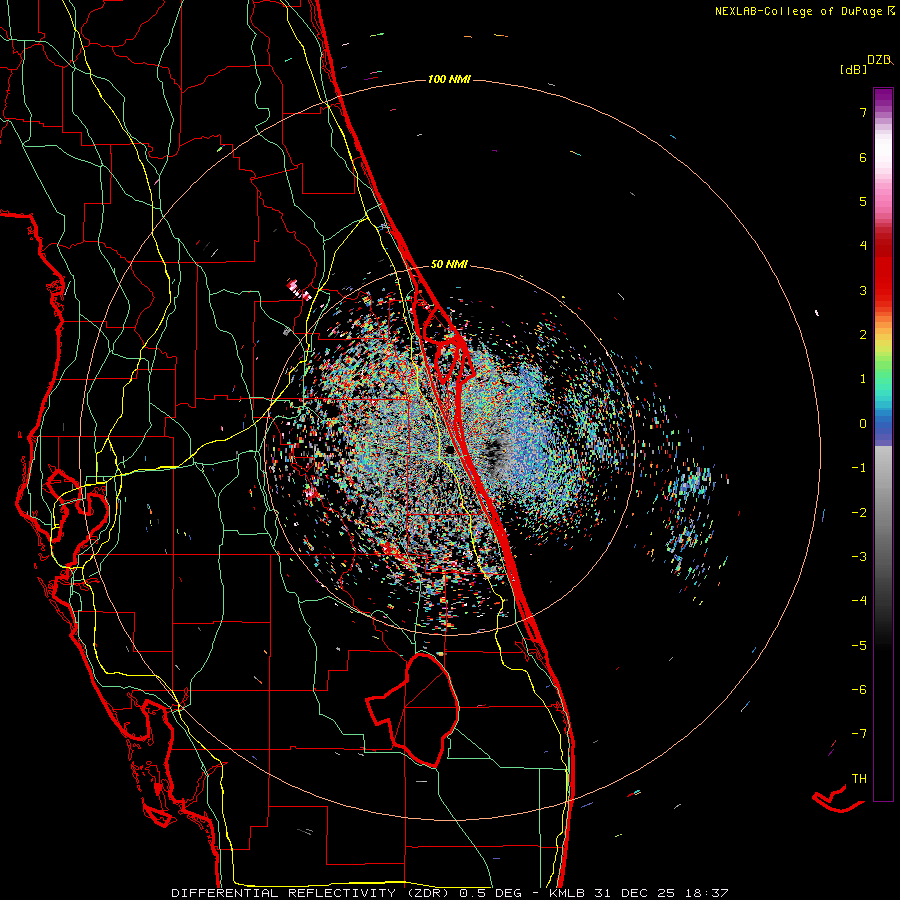The image size is (900, 900).
Task: Click the 0 value on the dB scale
Action: [863, 424]
